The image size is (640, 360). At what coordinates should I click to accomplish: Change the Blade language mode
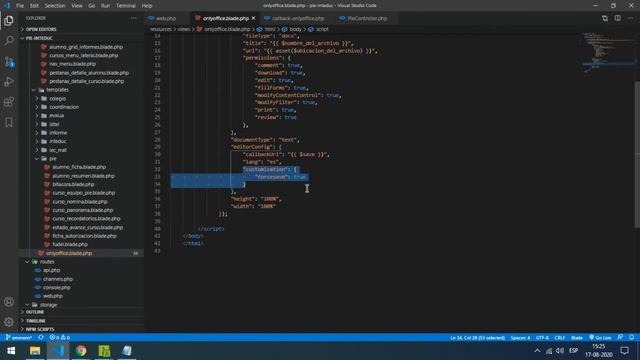tap(577, 338)
